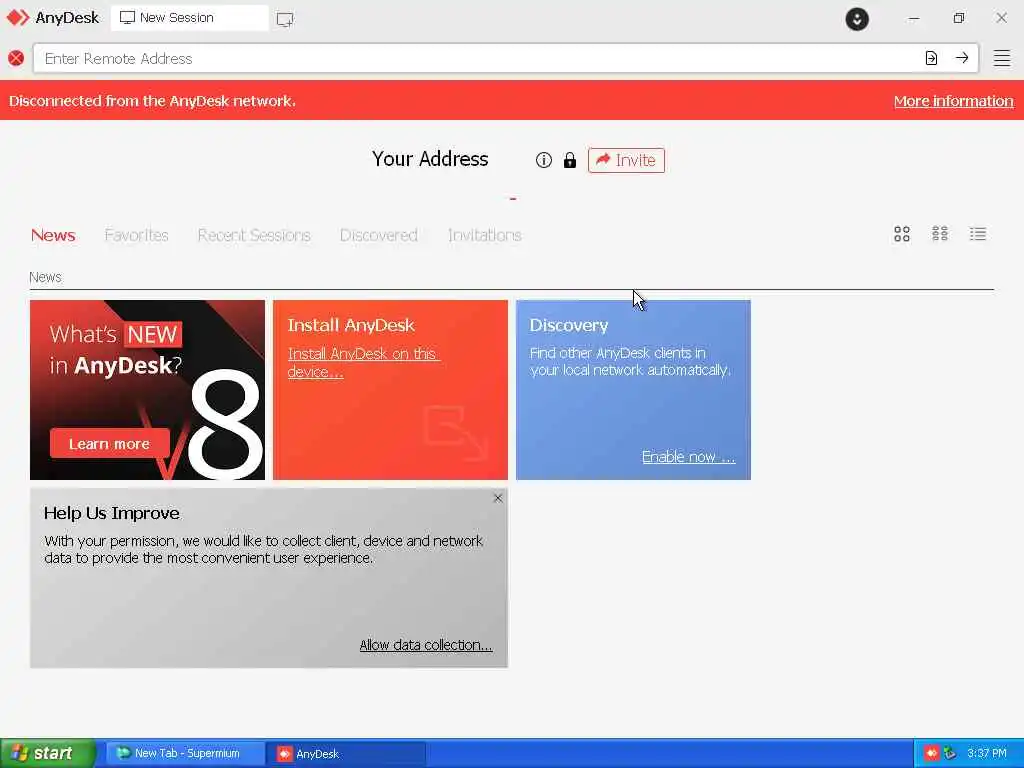Click the second system tray icon
This screenshot has width=1024, height=768.
click(x=950, y=753)
